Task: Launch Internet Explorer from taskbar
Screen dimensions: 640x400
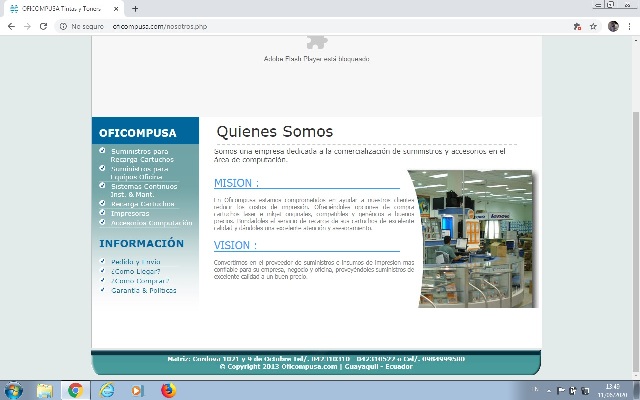Action: coord(107,391)
